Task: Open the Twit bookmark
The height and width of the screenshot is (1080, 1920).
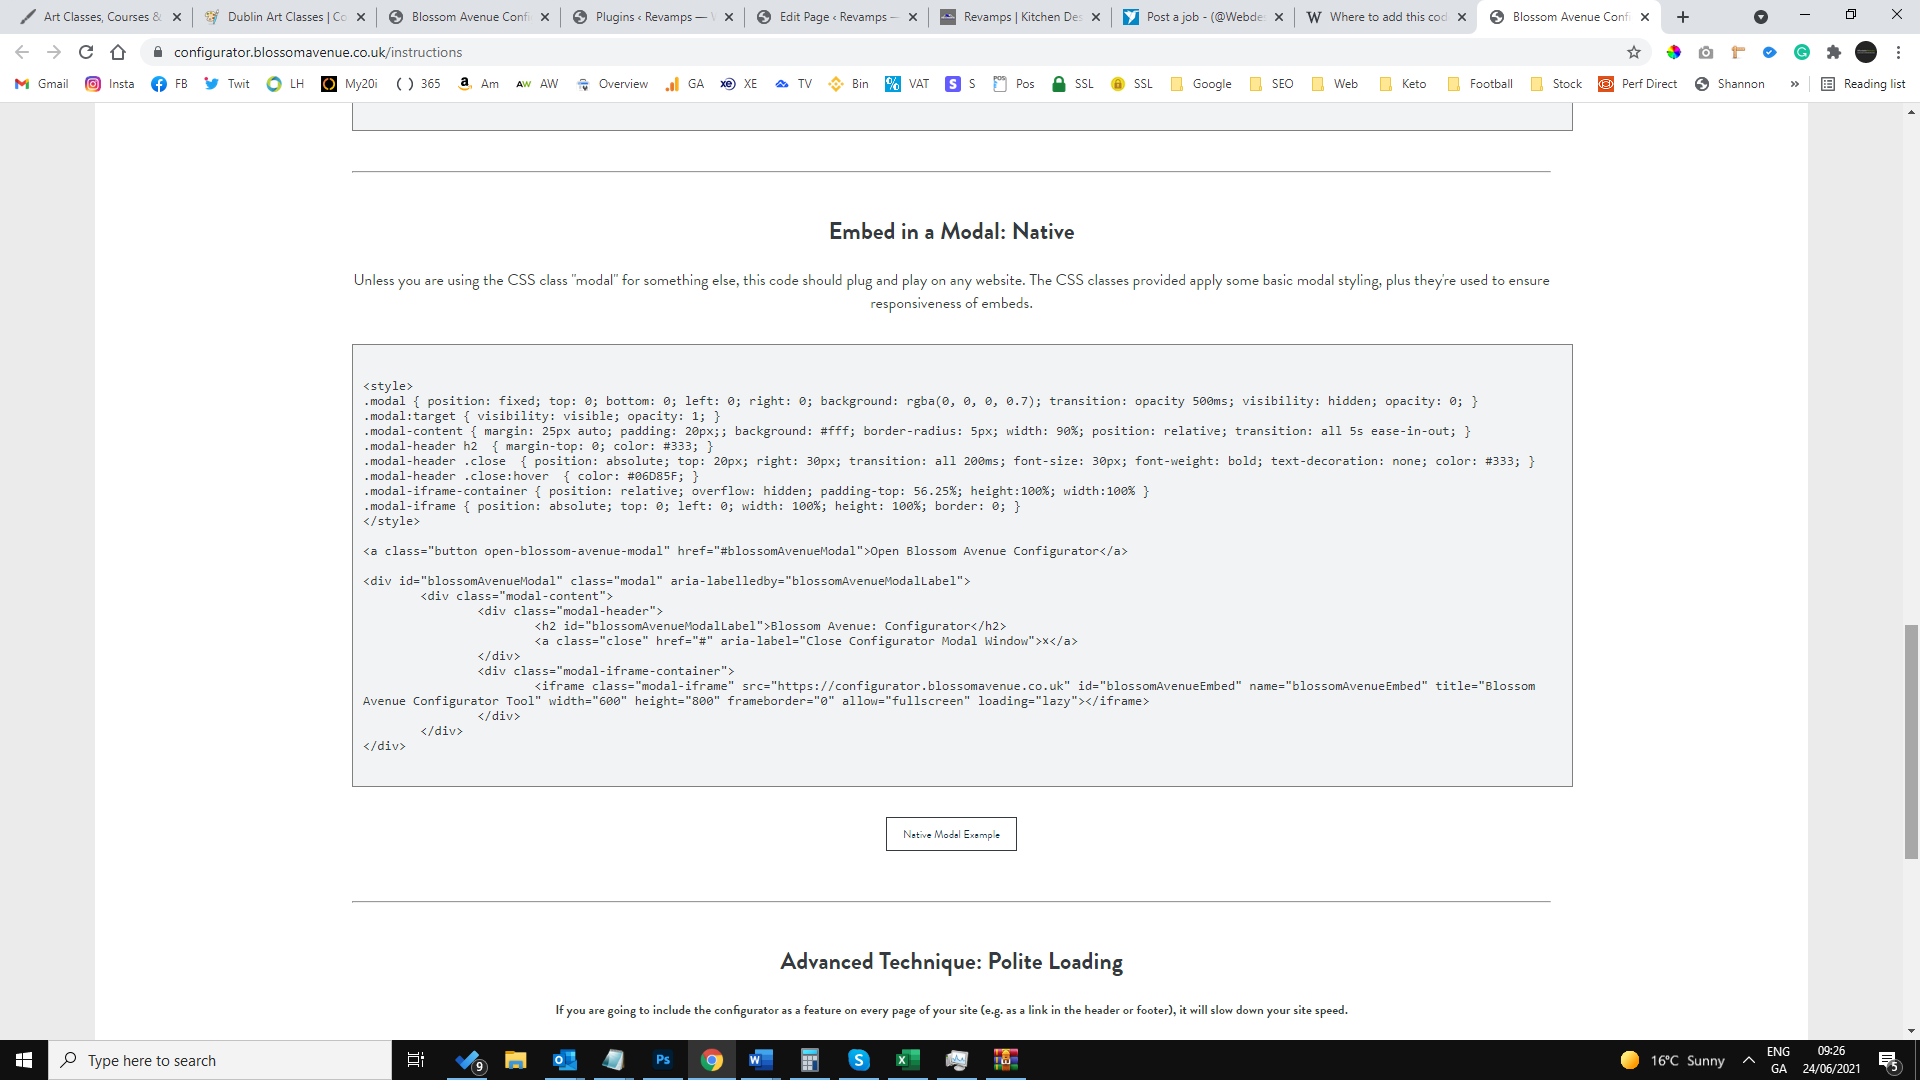Action: coord(227,84)
